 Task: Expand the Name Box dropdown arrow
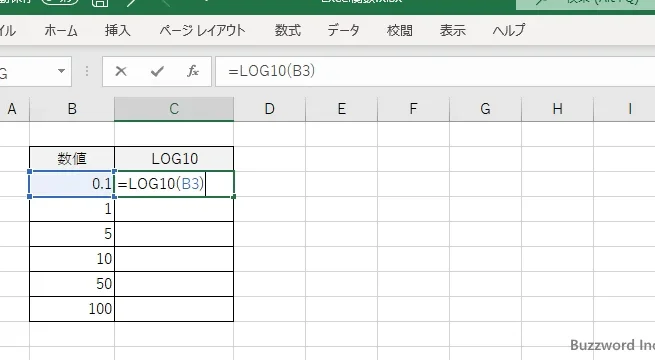pos(61,71)
